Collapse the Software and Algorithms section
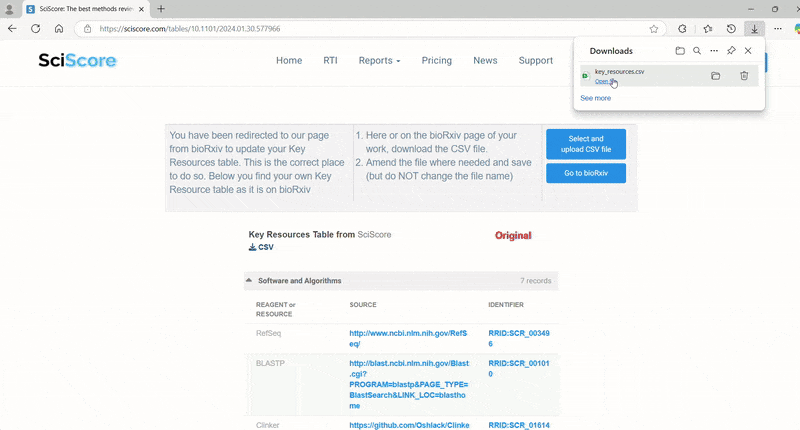Image resolution: width=800 pixels, height=430 pixels. point(249,281)
